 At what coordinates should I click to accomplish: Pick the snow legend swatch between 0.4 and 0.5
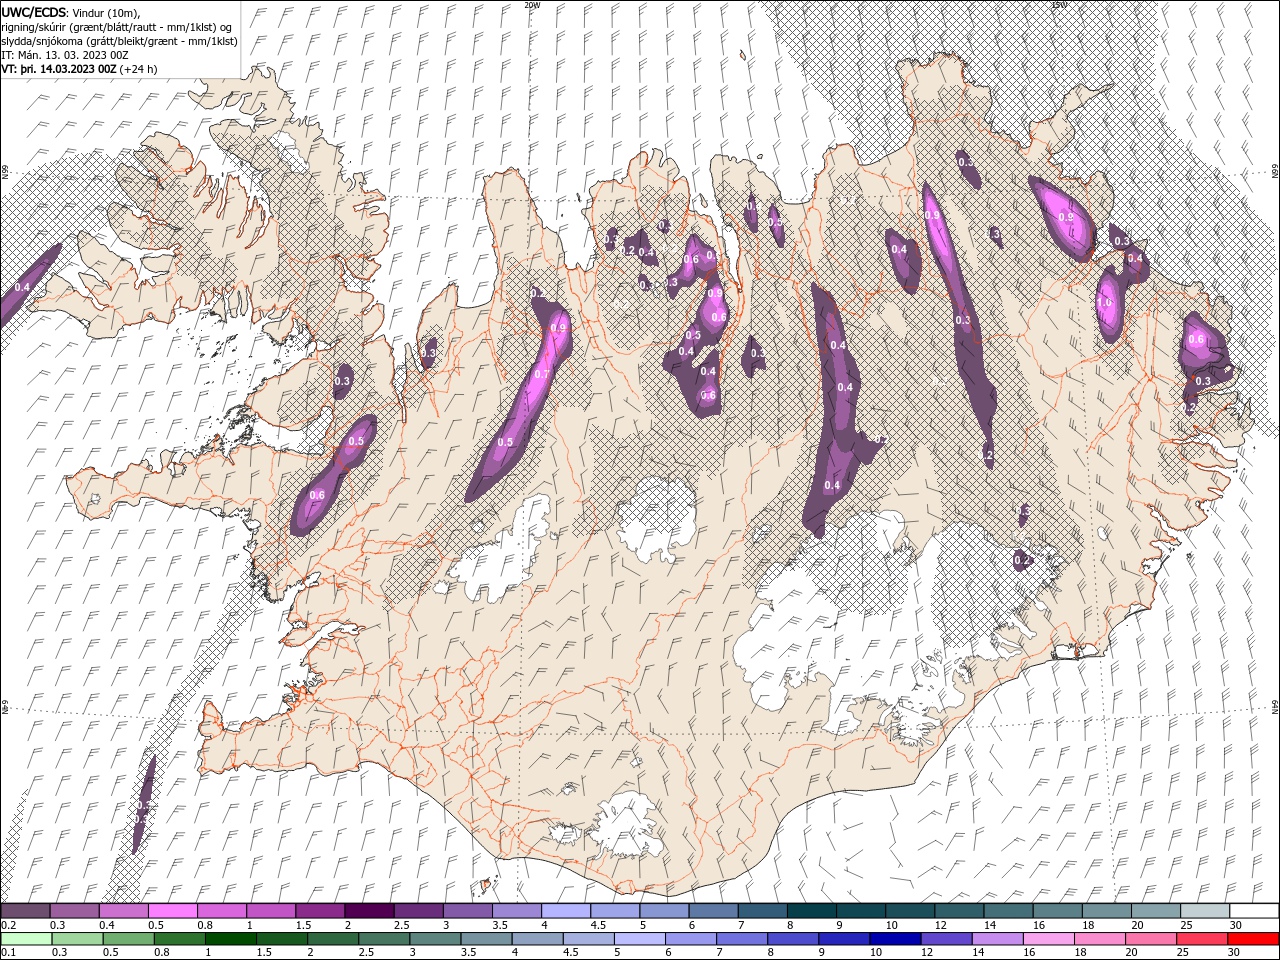pos(124,911)
